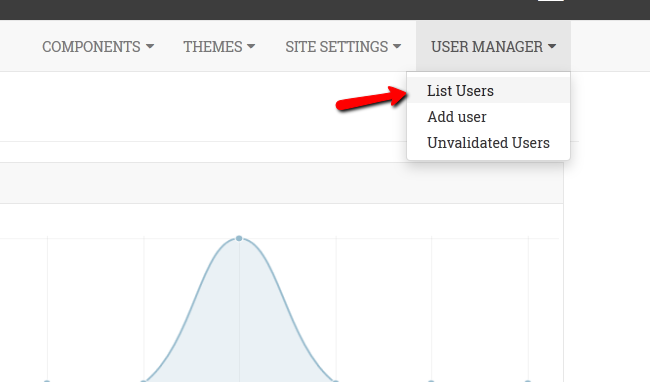Open Unvalidated Users menu entry
Screen dimensions: 650x382
pyautogui.click(x=488, y=143)
